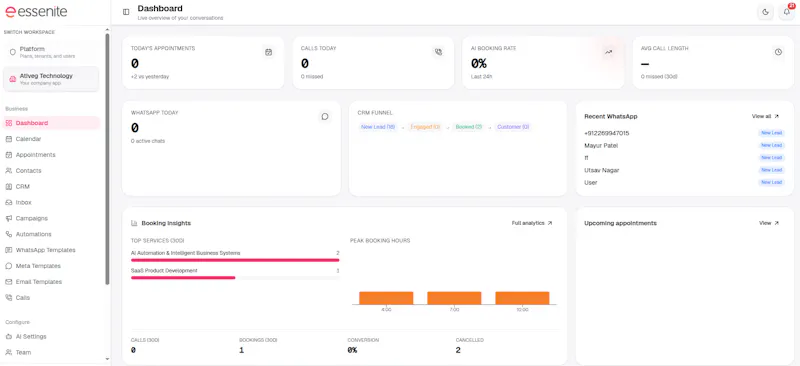800x366 pixels.
Task: Click the AI Settings sidebar icon
Action: point(9,336)
